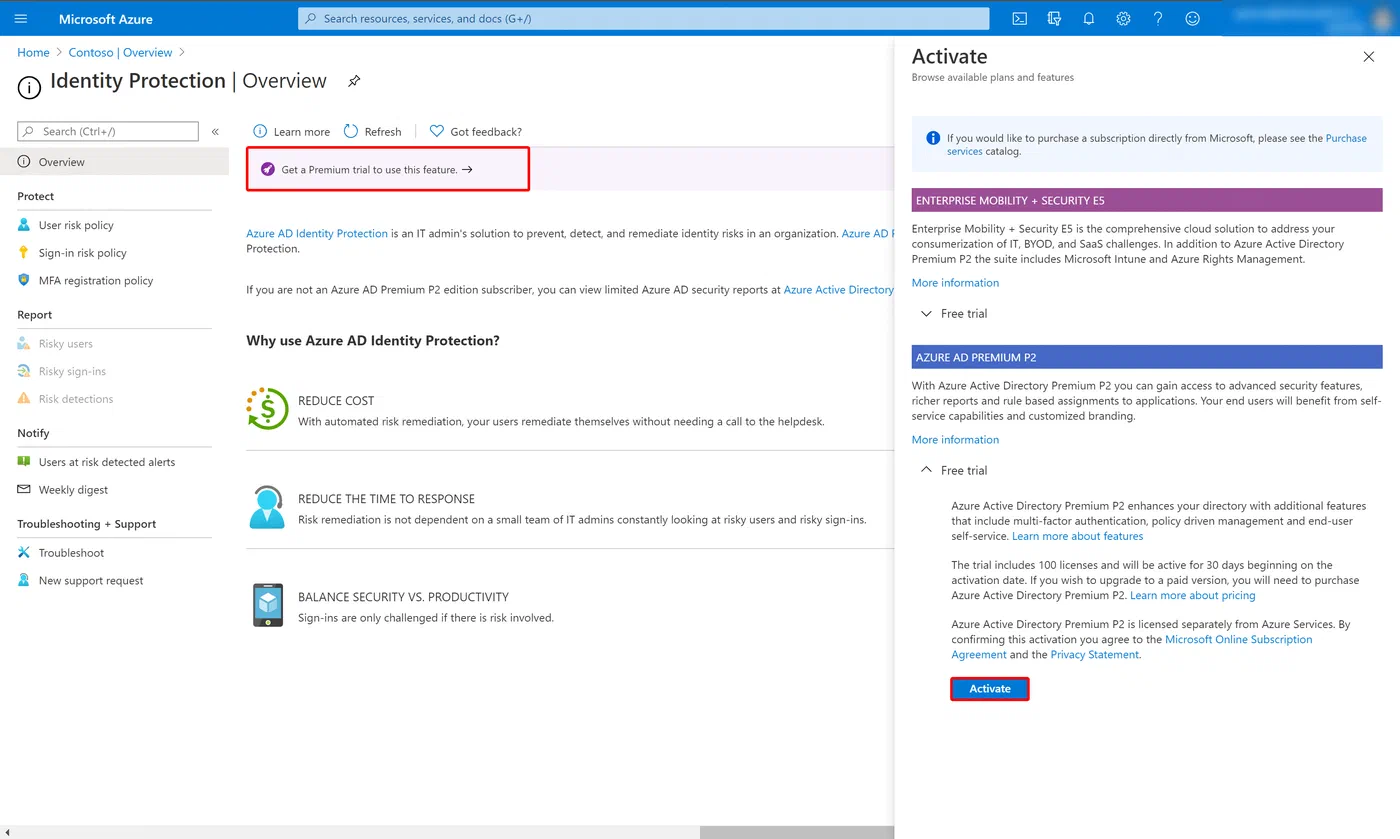This screenshot has height=839, width=1400.
Task: Open Cloud Shell from top bar
Action: pyautogui.click(x=1019, y=19)
